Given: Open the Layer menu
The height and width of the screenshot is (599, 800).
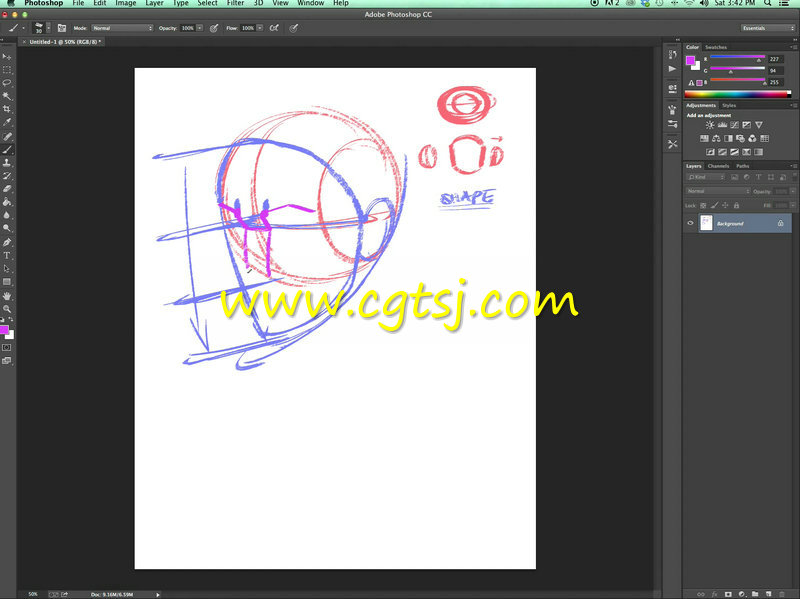Looking at the screenshot, I should tap(154, 3).
